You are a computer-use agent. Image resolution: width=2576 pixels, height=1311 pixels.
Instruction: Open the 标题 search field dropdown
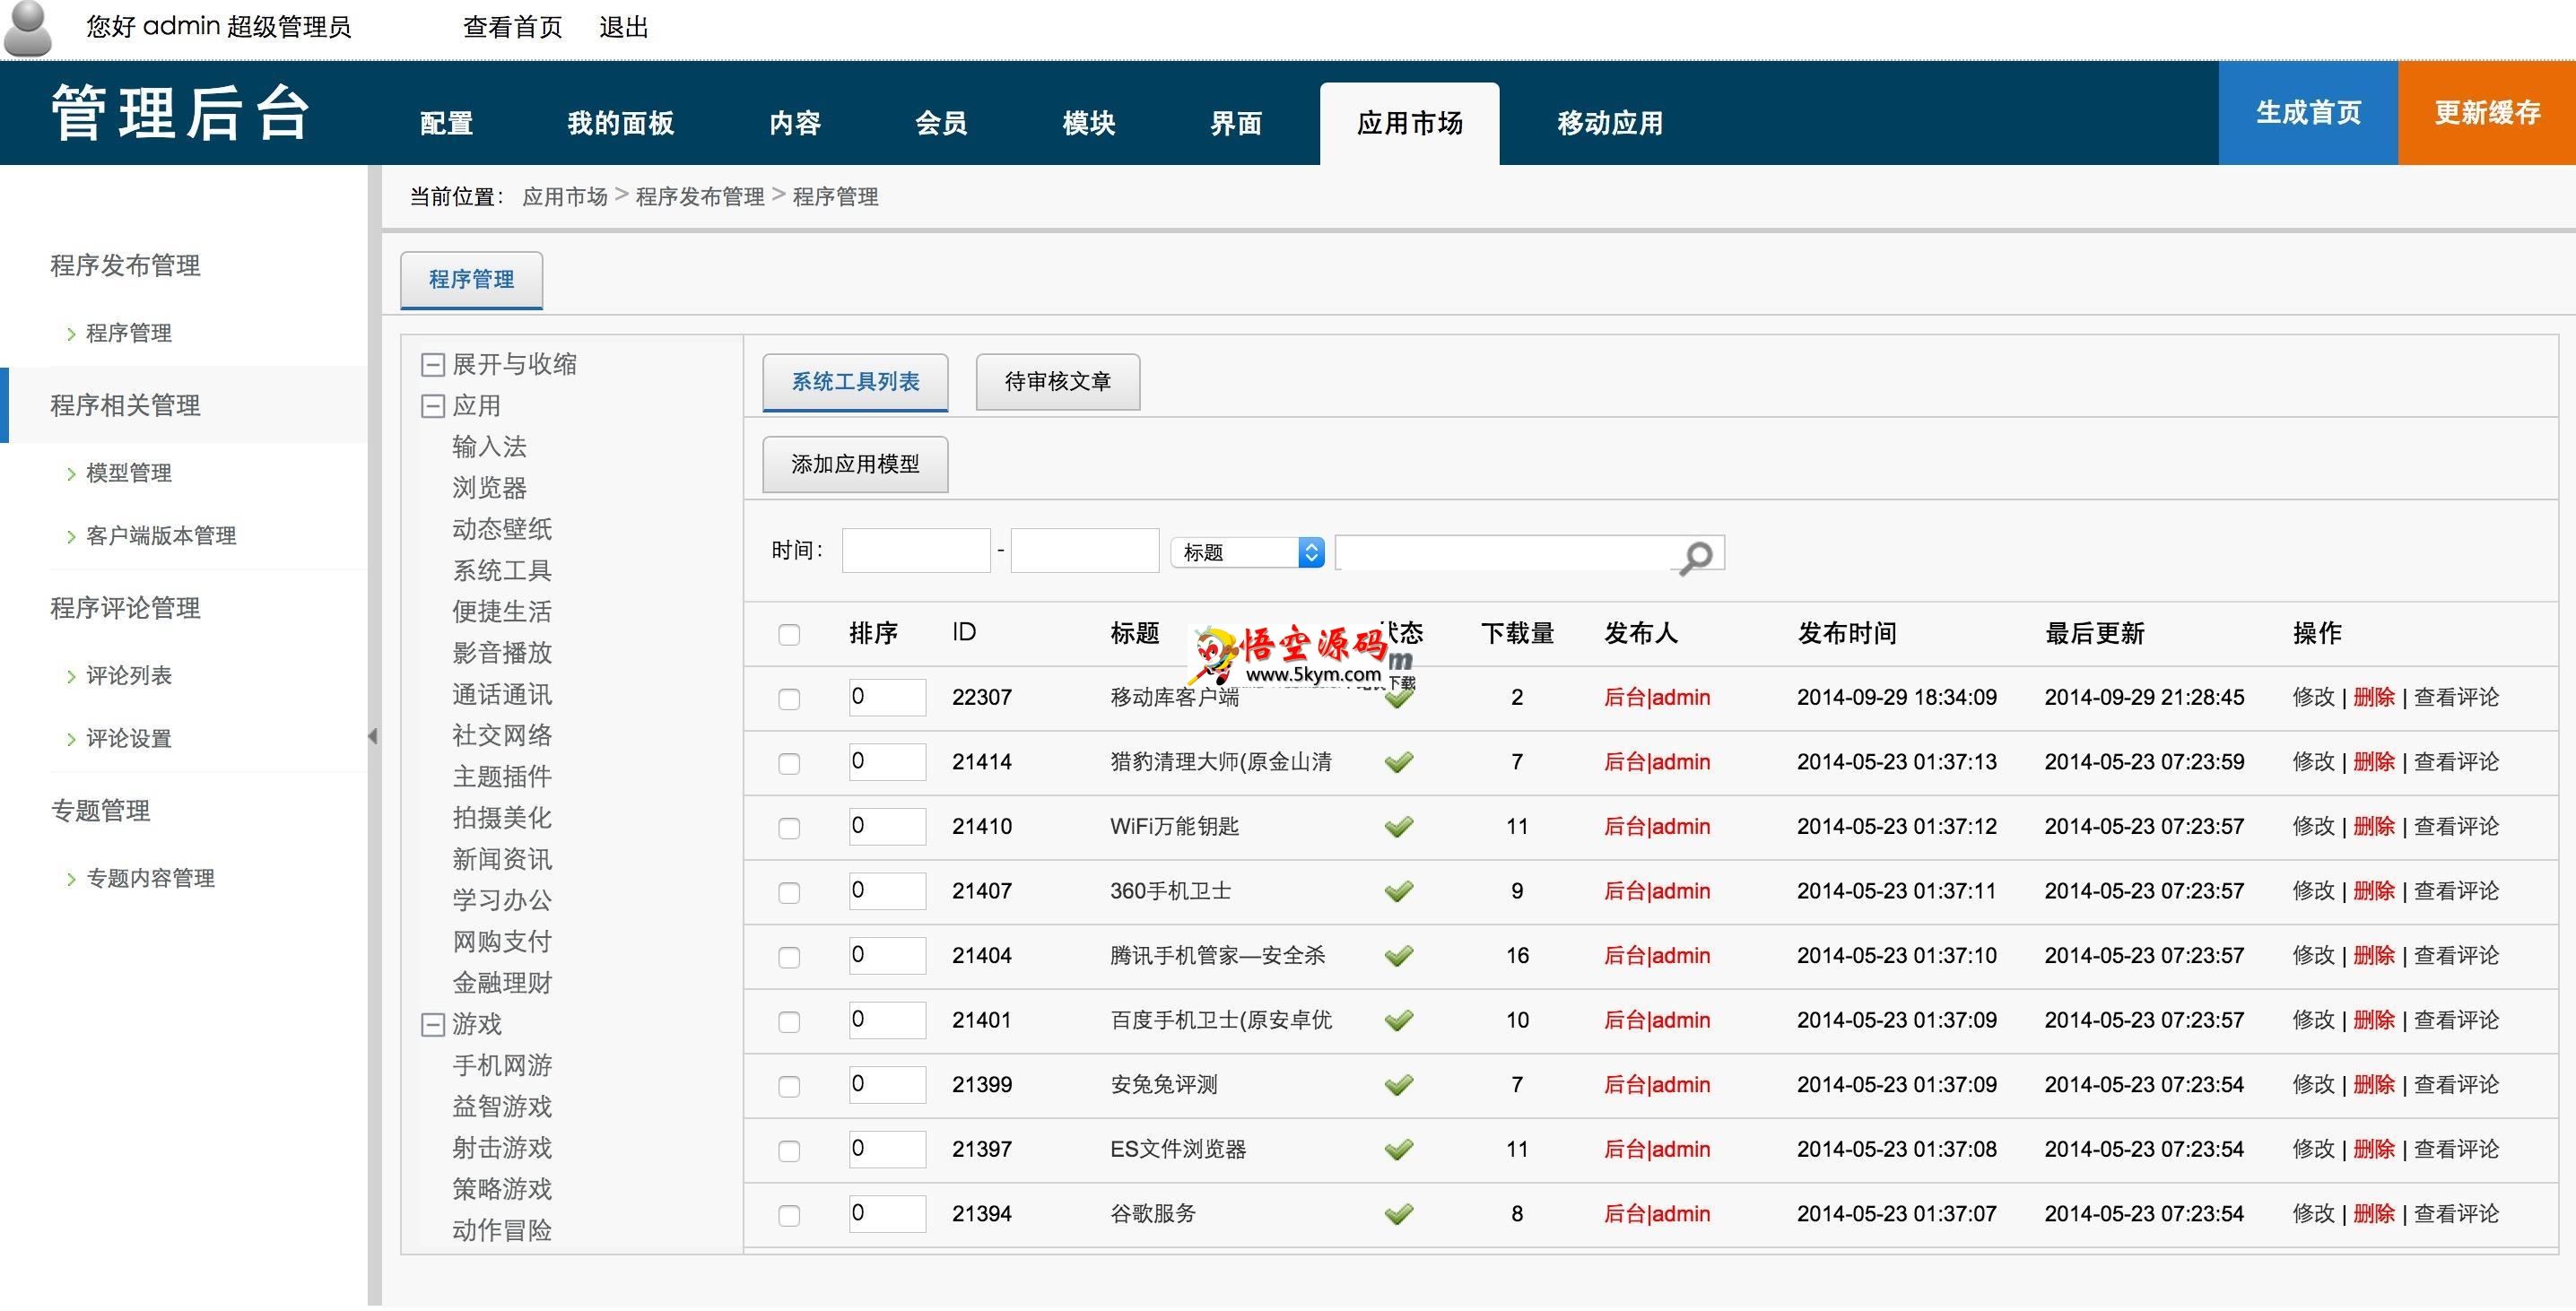(1248, 552)
